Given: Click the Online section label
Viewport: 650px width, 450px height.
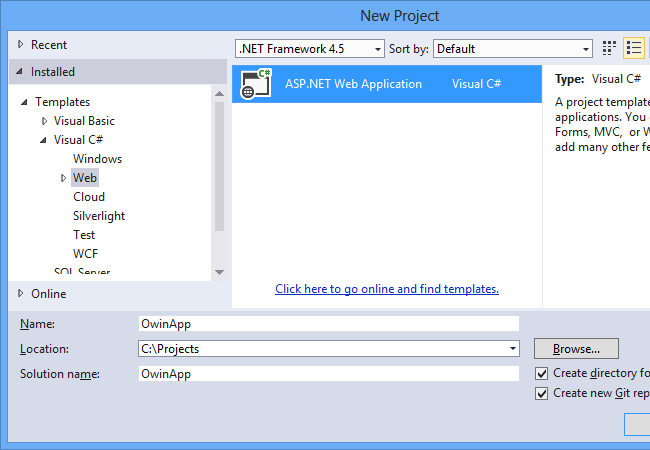Looking at the screenshot, I should pos(49,294).
